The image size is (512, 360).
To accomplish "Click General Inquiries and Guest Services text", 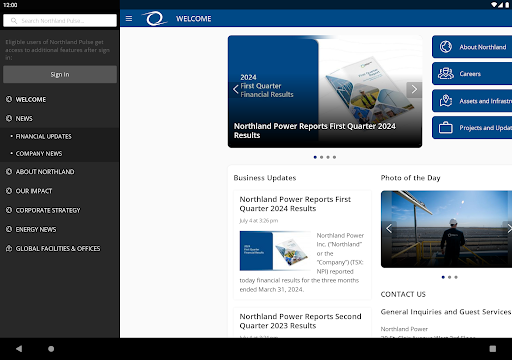I will coord(446,312).
